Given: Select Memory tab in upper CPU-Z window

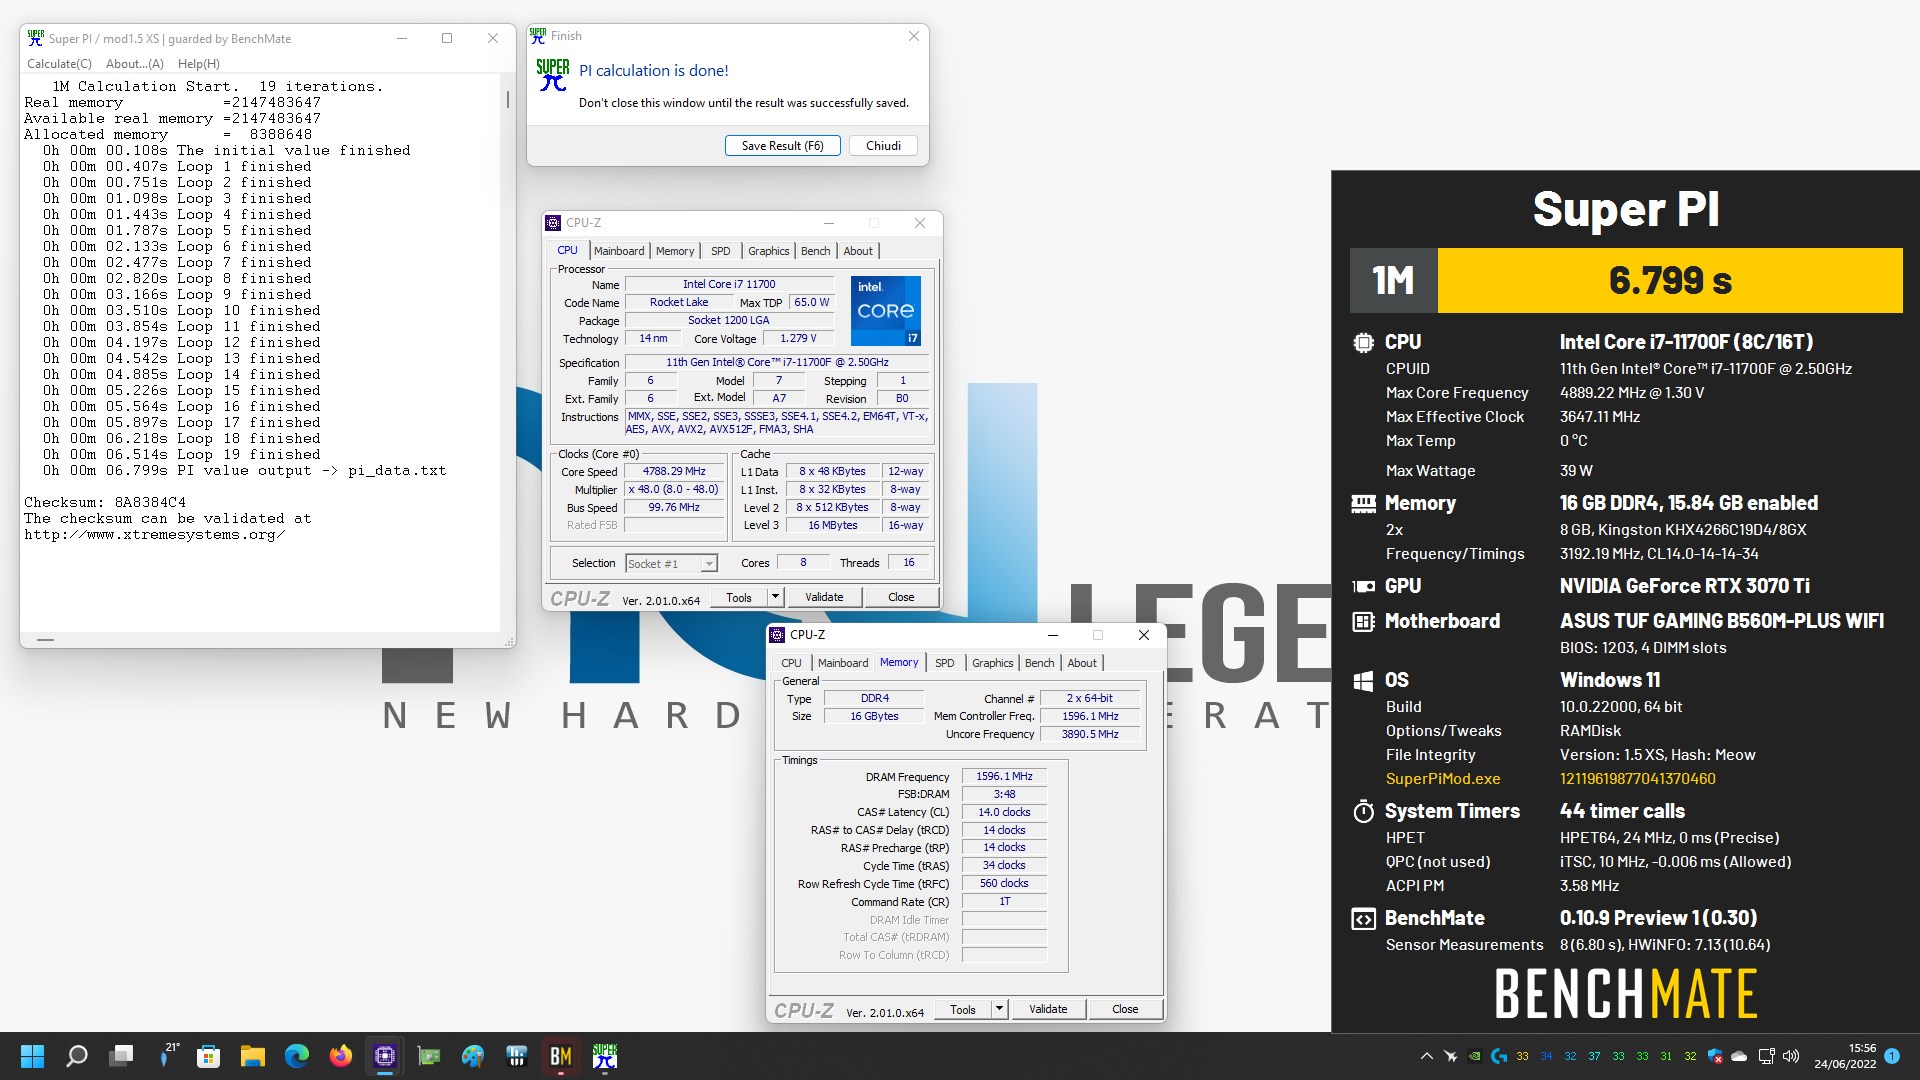Looking at the screenshot, I should coord(675,251).
